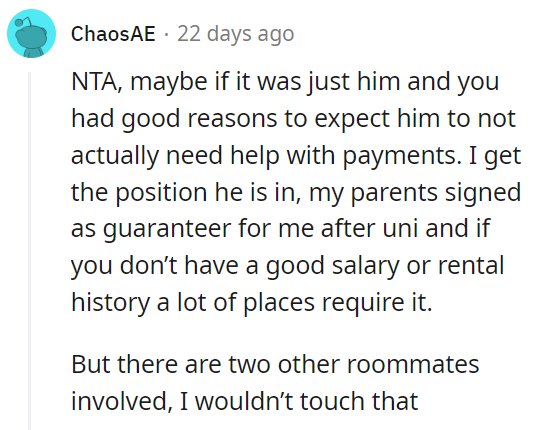Click the word "expect" in the comment

(352, 119)
